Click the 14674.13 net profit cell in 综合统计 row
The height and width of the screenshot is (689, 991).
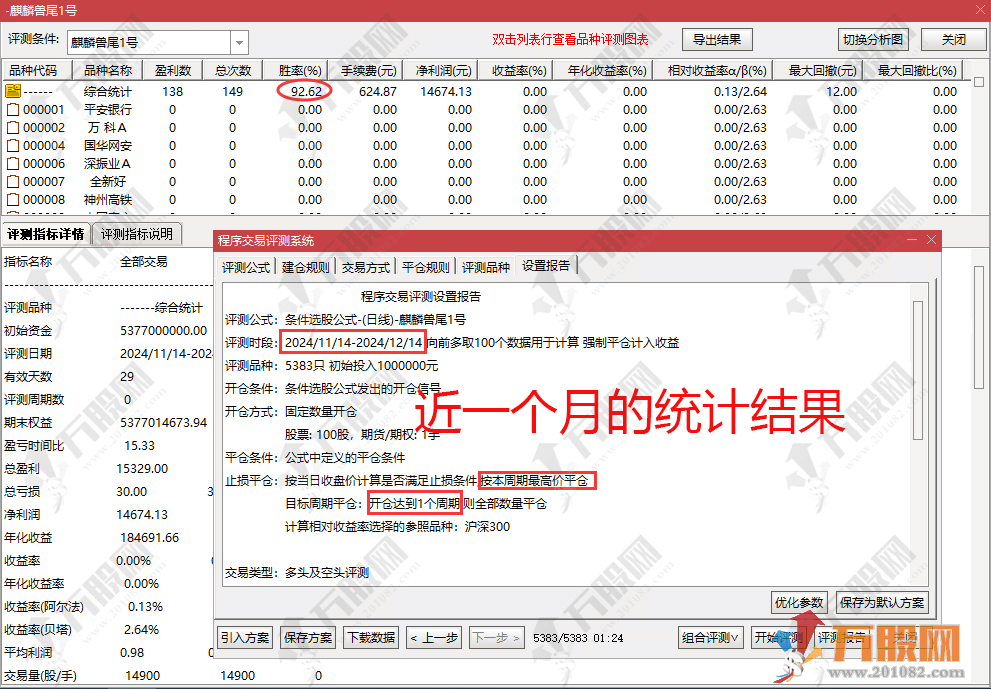(446, 91)
